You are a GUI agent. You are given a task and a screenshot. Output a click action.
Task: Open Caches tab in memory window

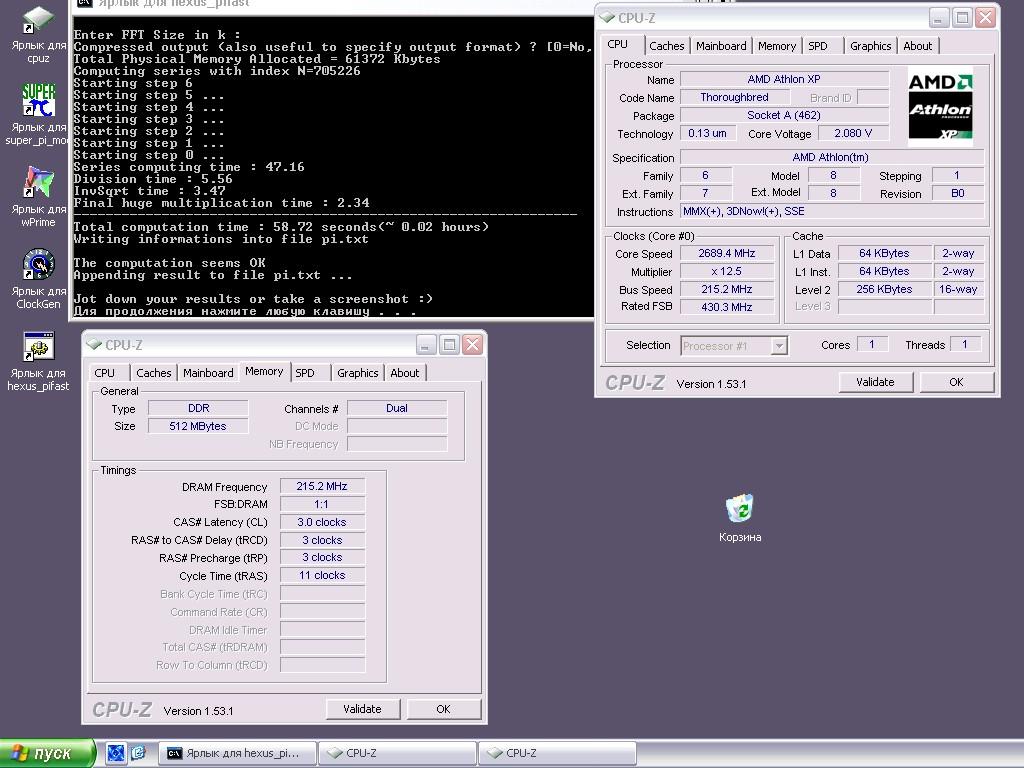pos(153,373)
